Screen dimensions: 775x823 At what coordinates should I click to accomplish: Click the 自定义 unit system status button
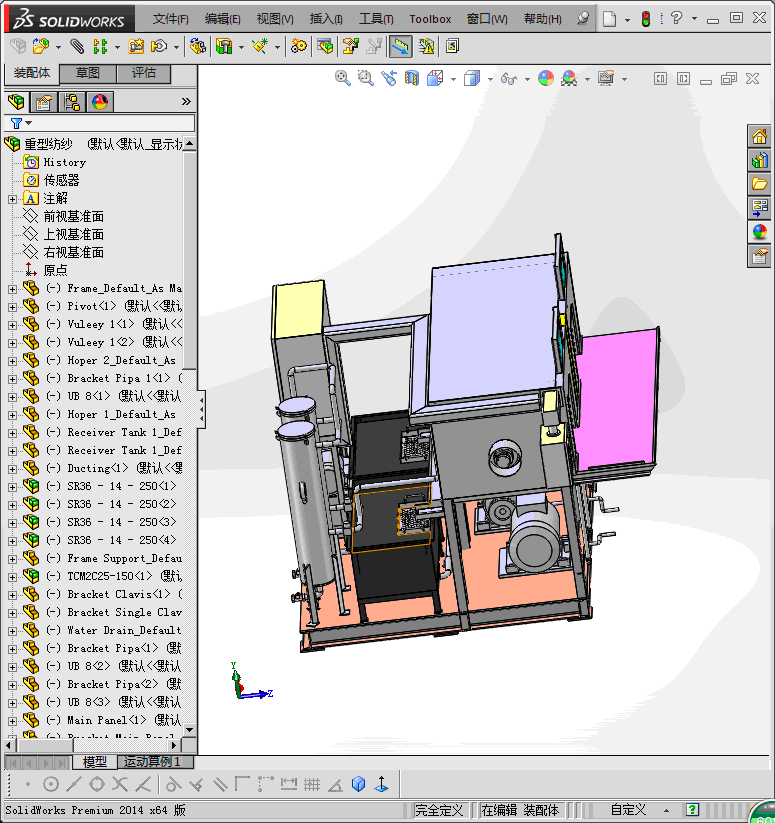tap(629, 810)
